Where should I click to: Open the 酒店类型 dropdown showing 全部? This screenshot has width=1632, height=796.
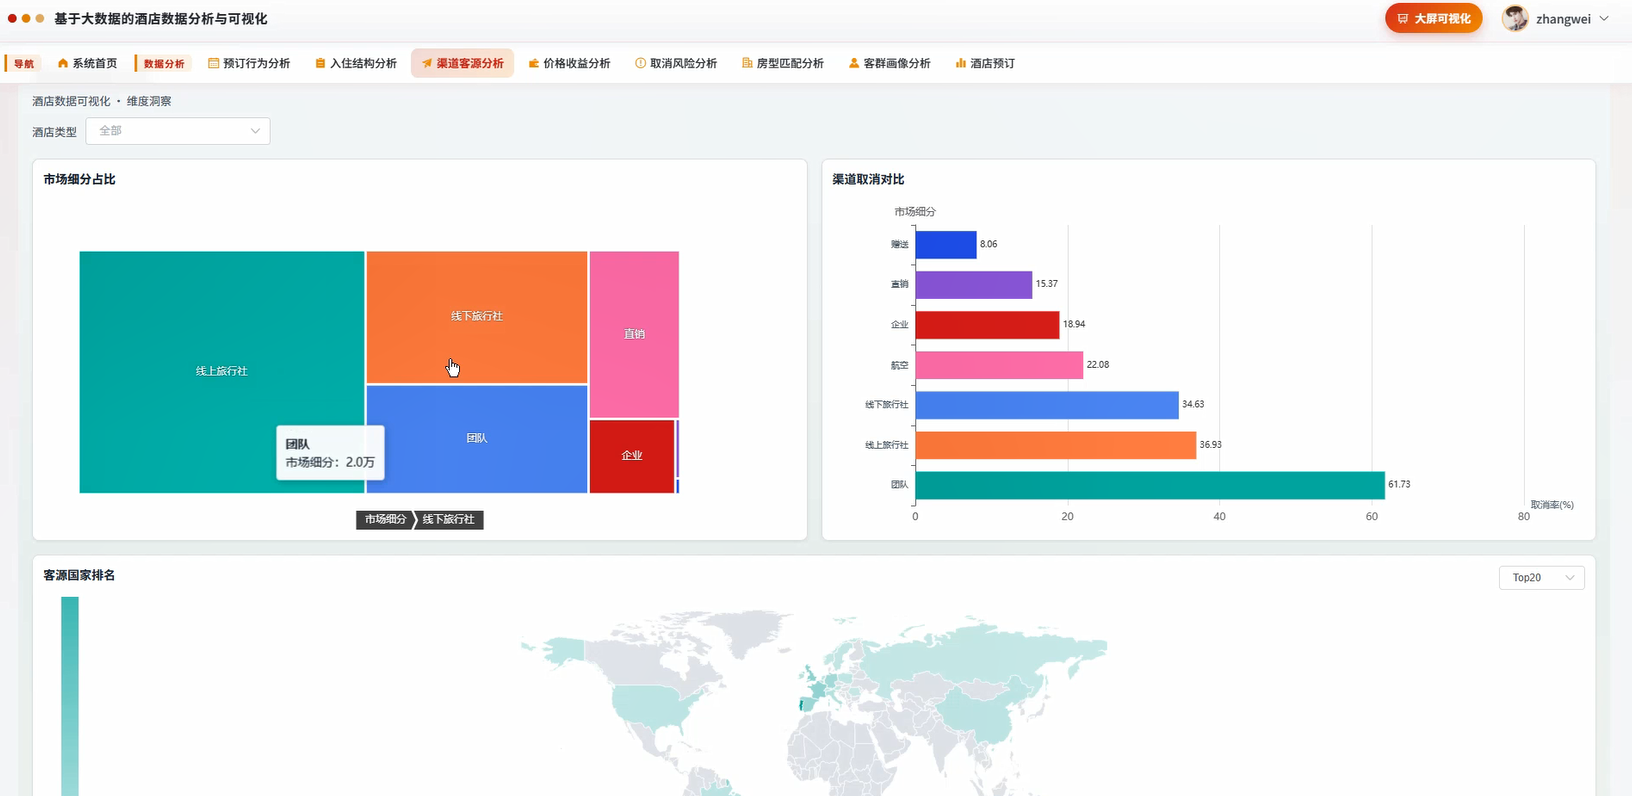point(178,131)
